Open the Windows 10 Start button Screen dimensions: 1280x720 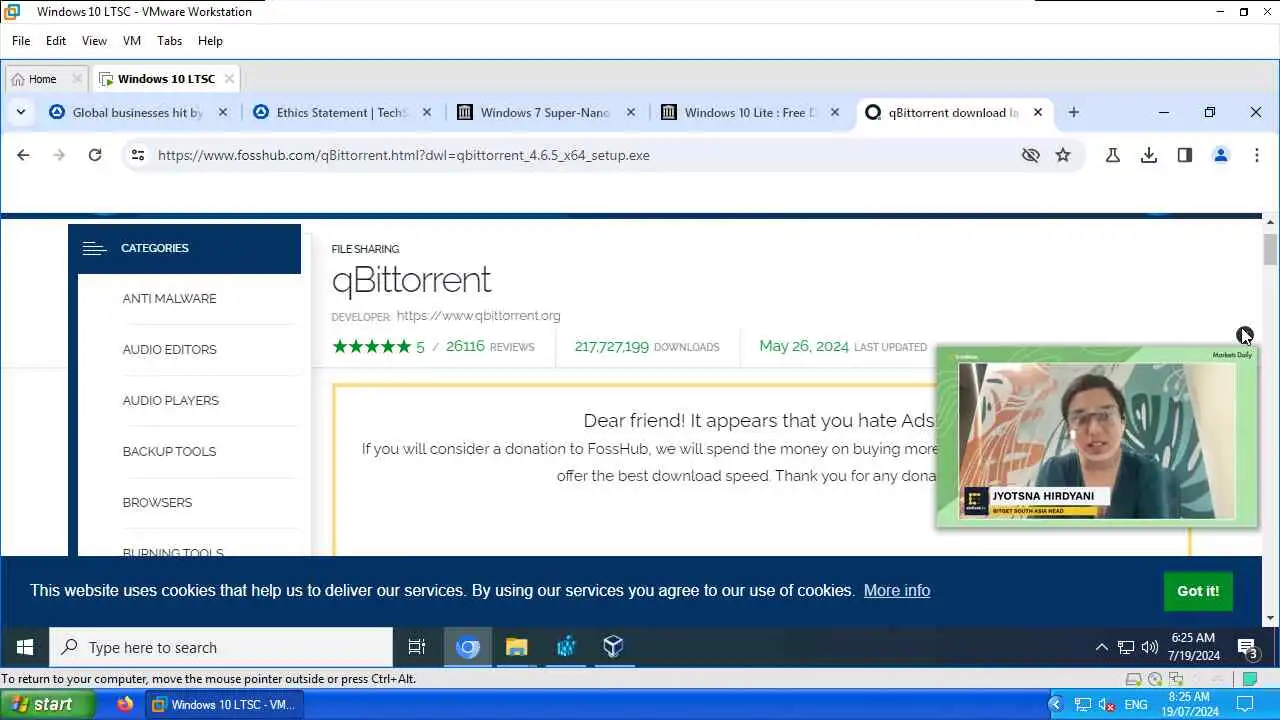point(25,647)
